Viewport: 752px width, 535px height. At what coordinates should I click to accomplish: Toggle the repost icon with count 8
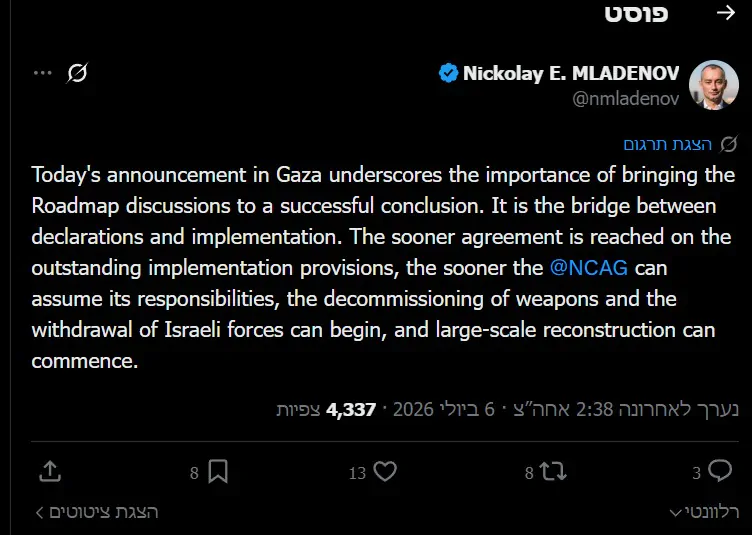(x=553, y=472)
